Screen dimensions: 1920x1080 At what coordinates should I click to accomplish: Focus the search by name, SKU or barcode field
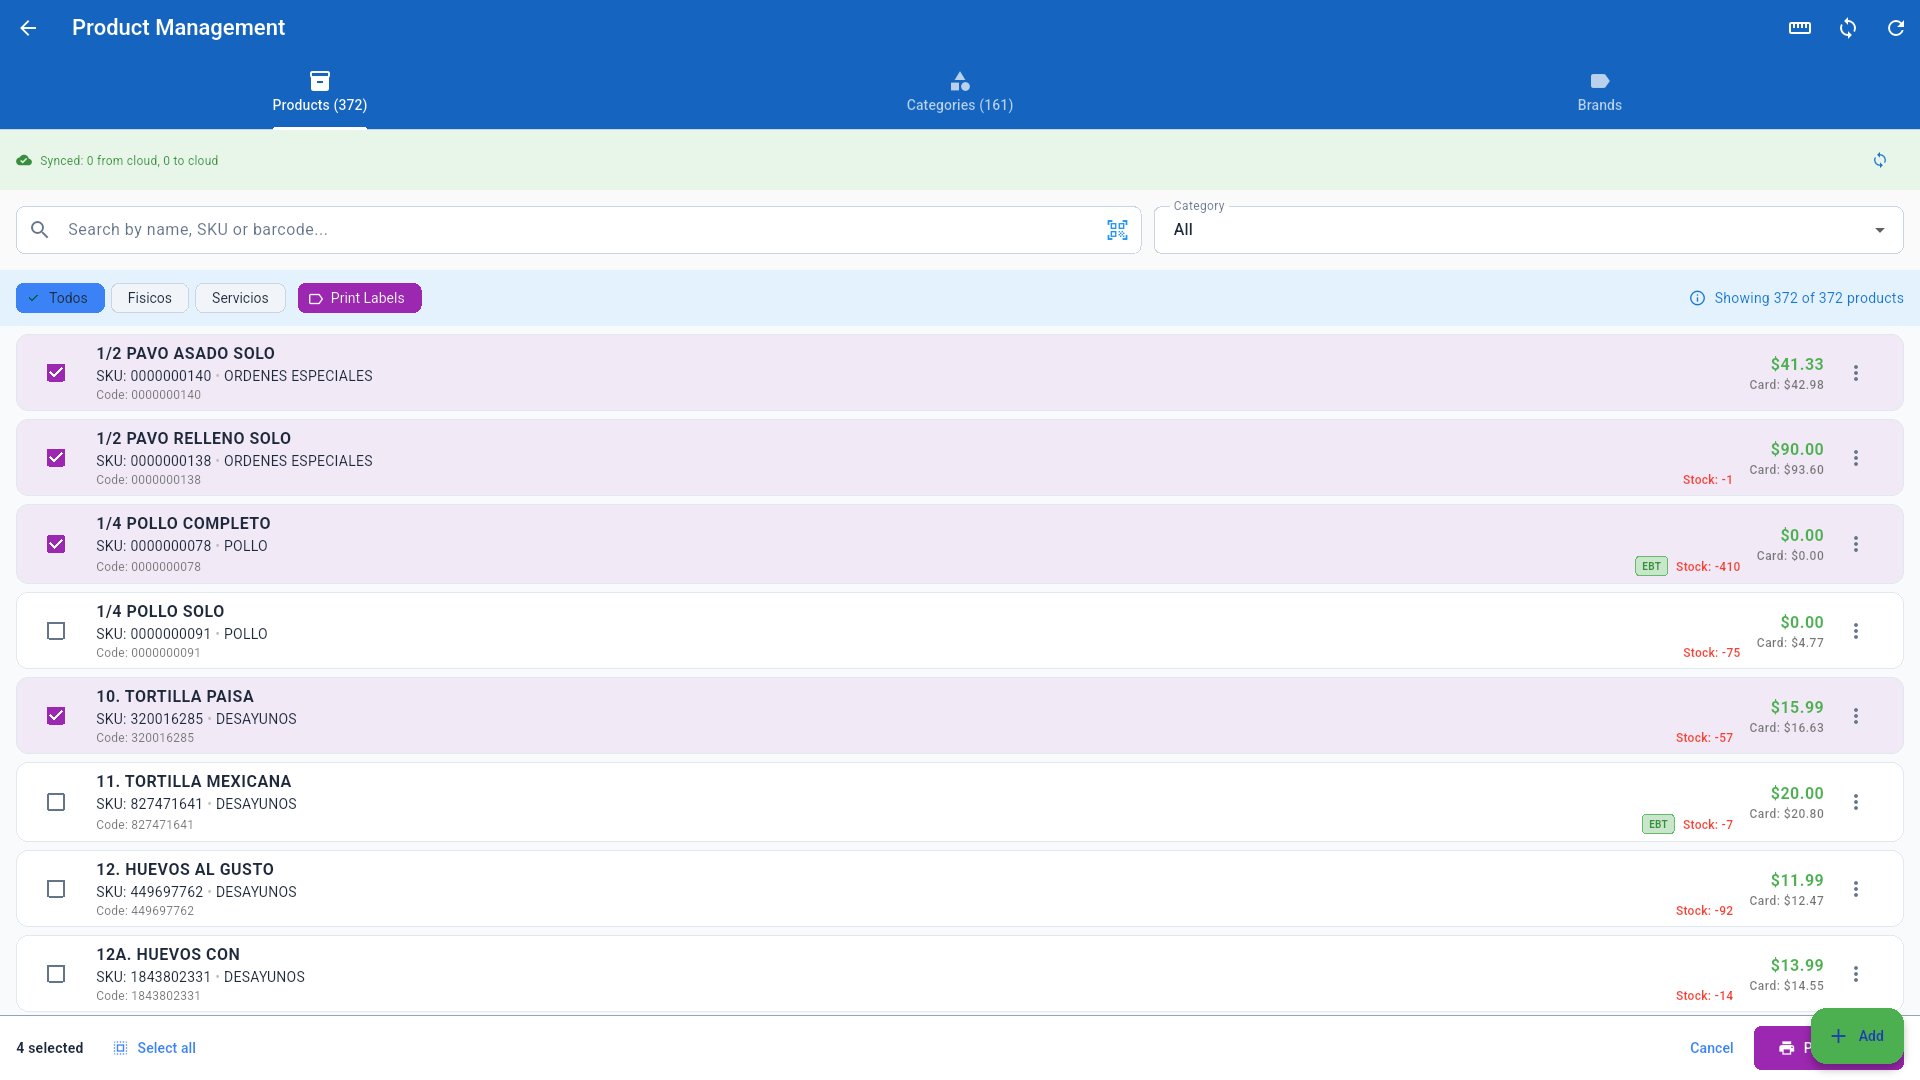[x=578, y=230]
